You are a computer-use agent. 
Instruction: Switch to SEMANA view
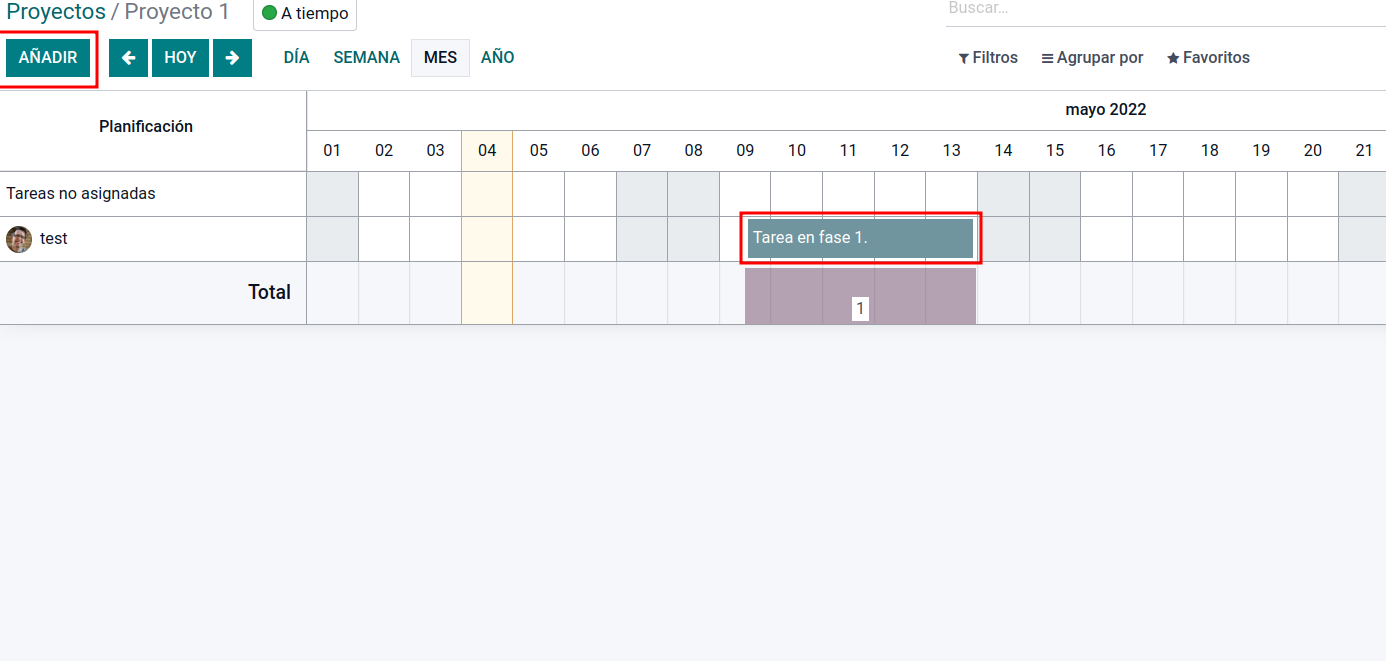coord(367,58)
